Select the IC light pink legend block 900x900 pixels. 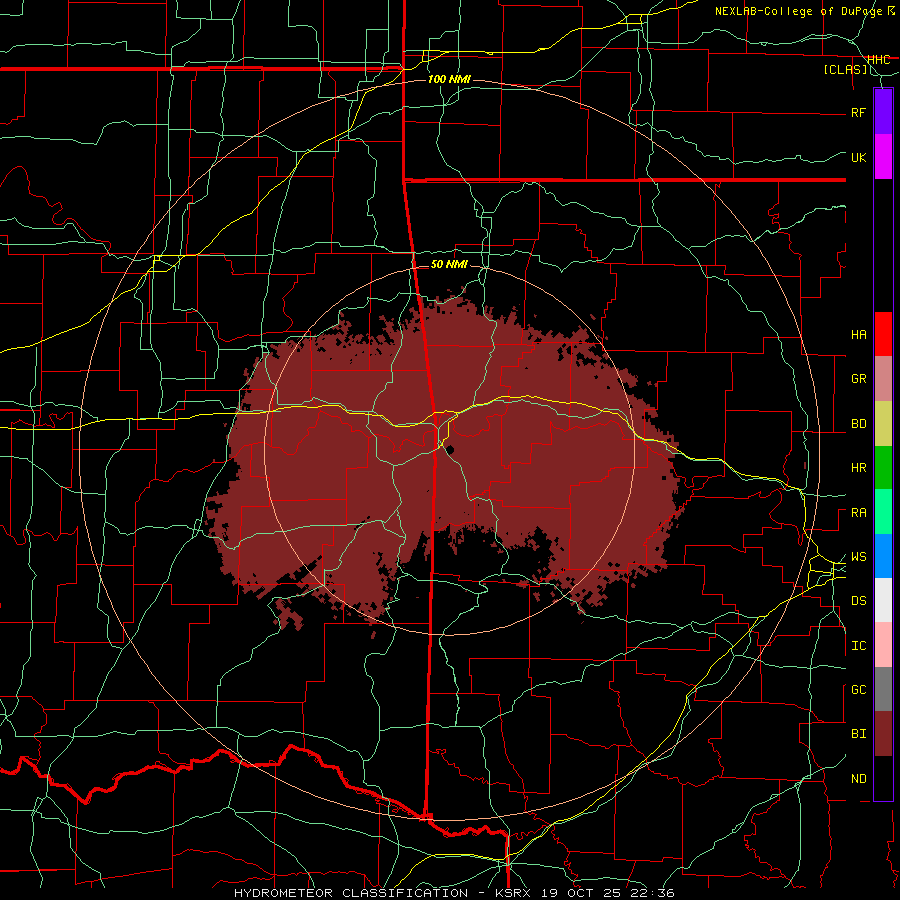click(x=883, y=645)
